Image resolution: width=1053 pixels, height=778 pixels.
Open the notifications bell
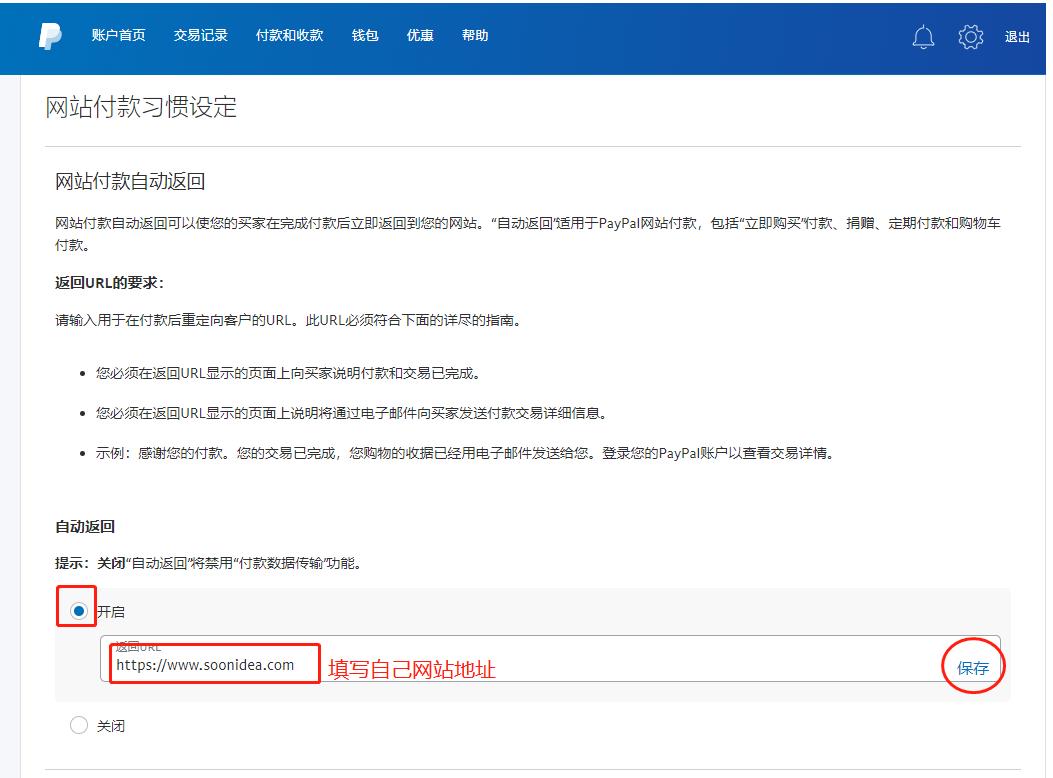tap(923, 37)
